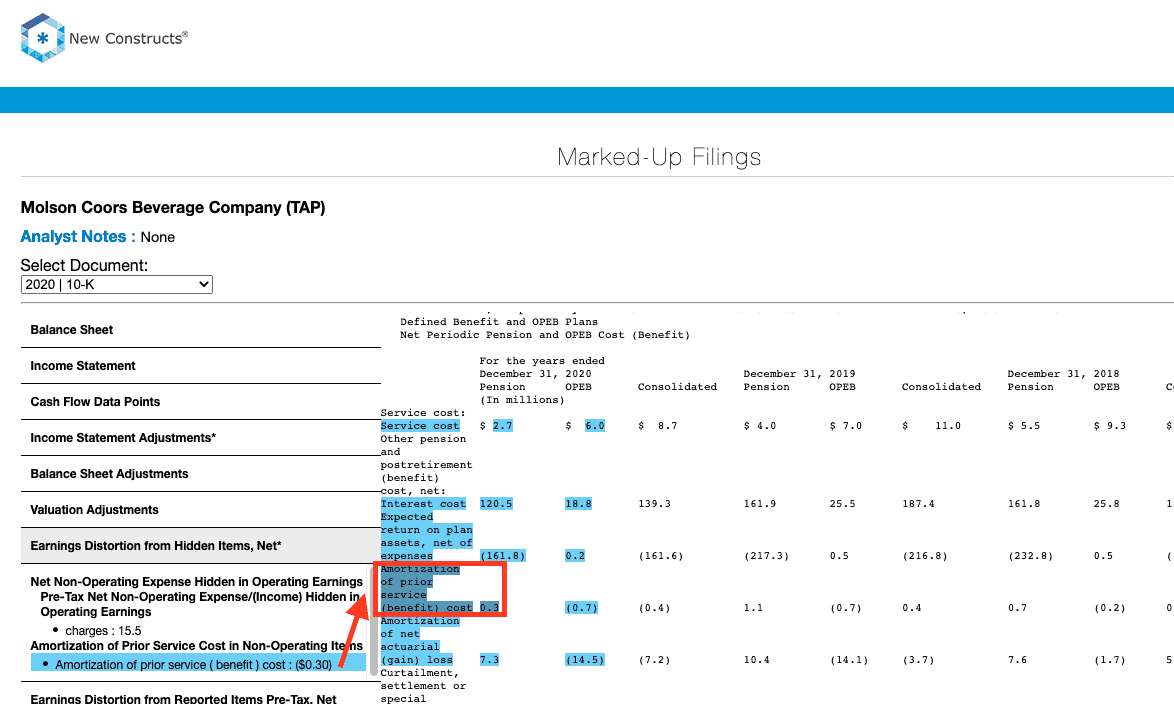
Task: Click the Expected return on plan assets label
Action: coord(427,536)
